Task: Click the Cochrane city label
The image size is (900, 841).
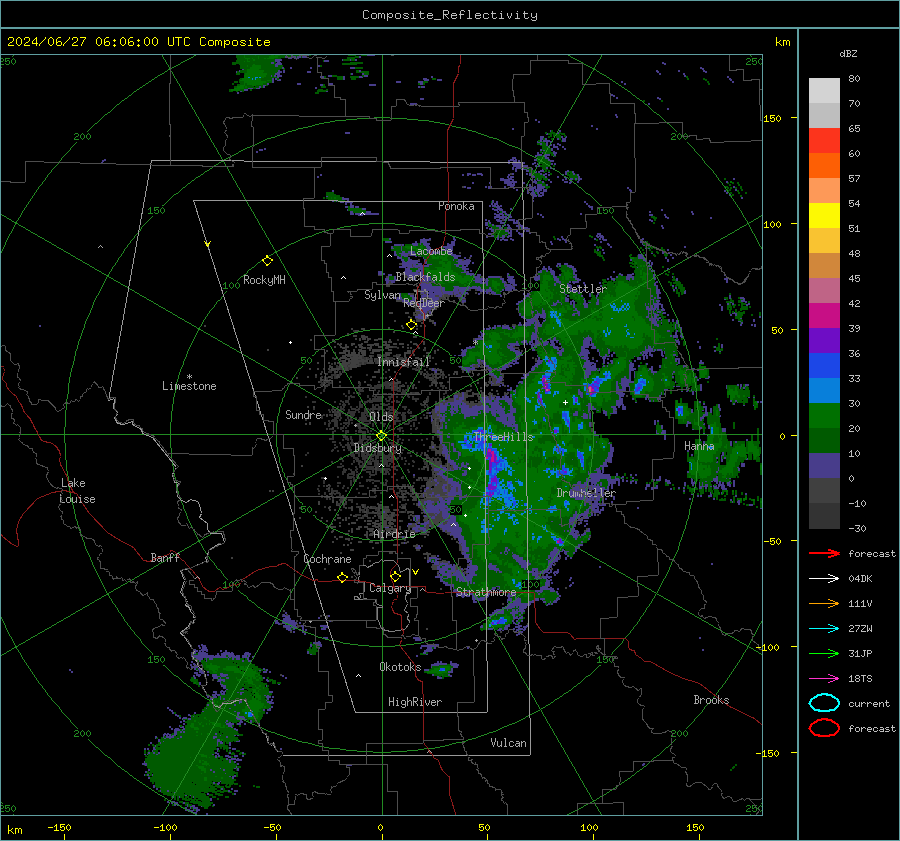Action: click(x=327, y=559)
